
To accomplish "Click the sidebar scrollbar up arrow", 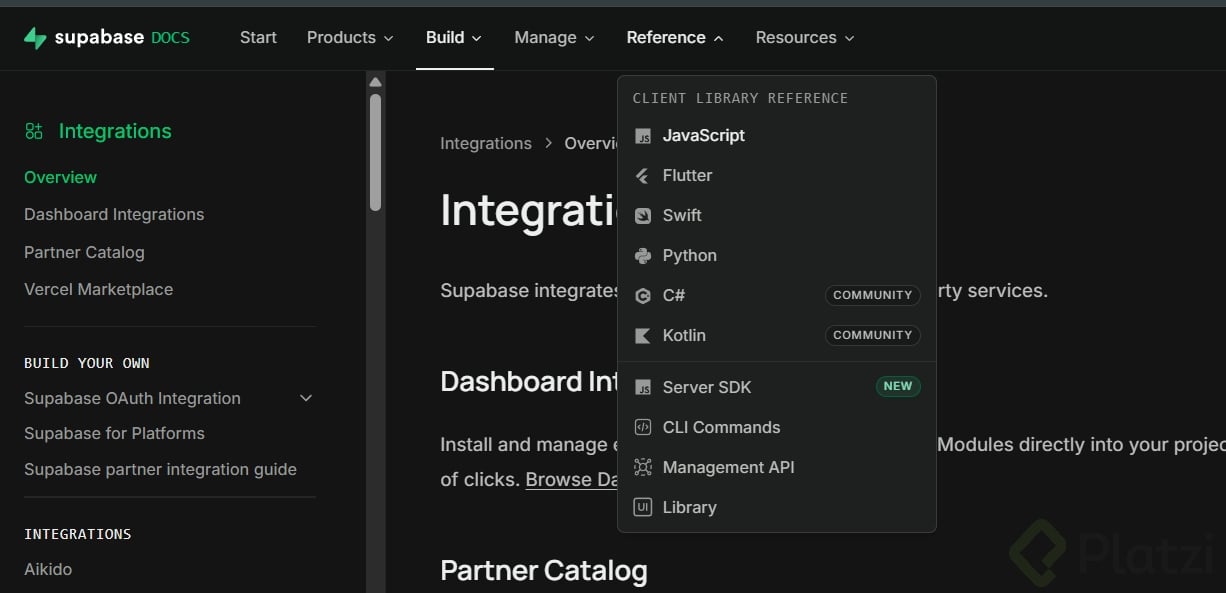I will 376,82.
